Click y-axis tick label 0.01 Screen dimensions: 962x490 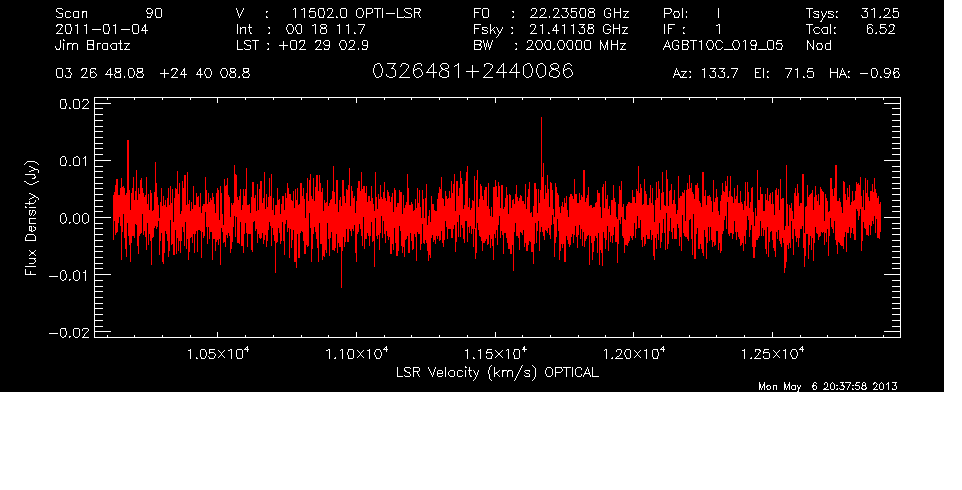click(x=74, y=161)
